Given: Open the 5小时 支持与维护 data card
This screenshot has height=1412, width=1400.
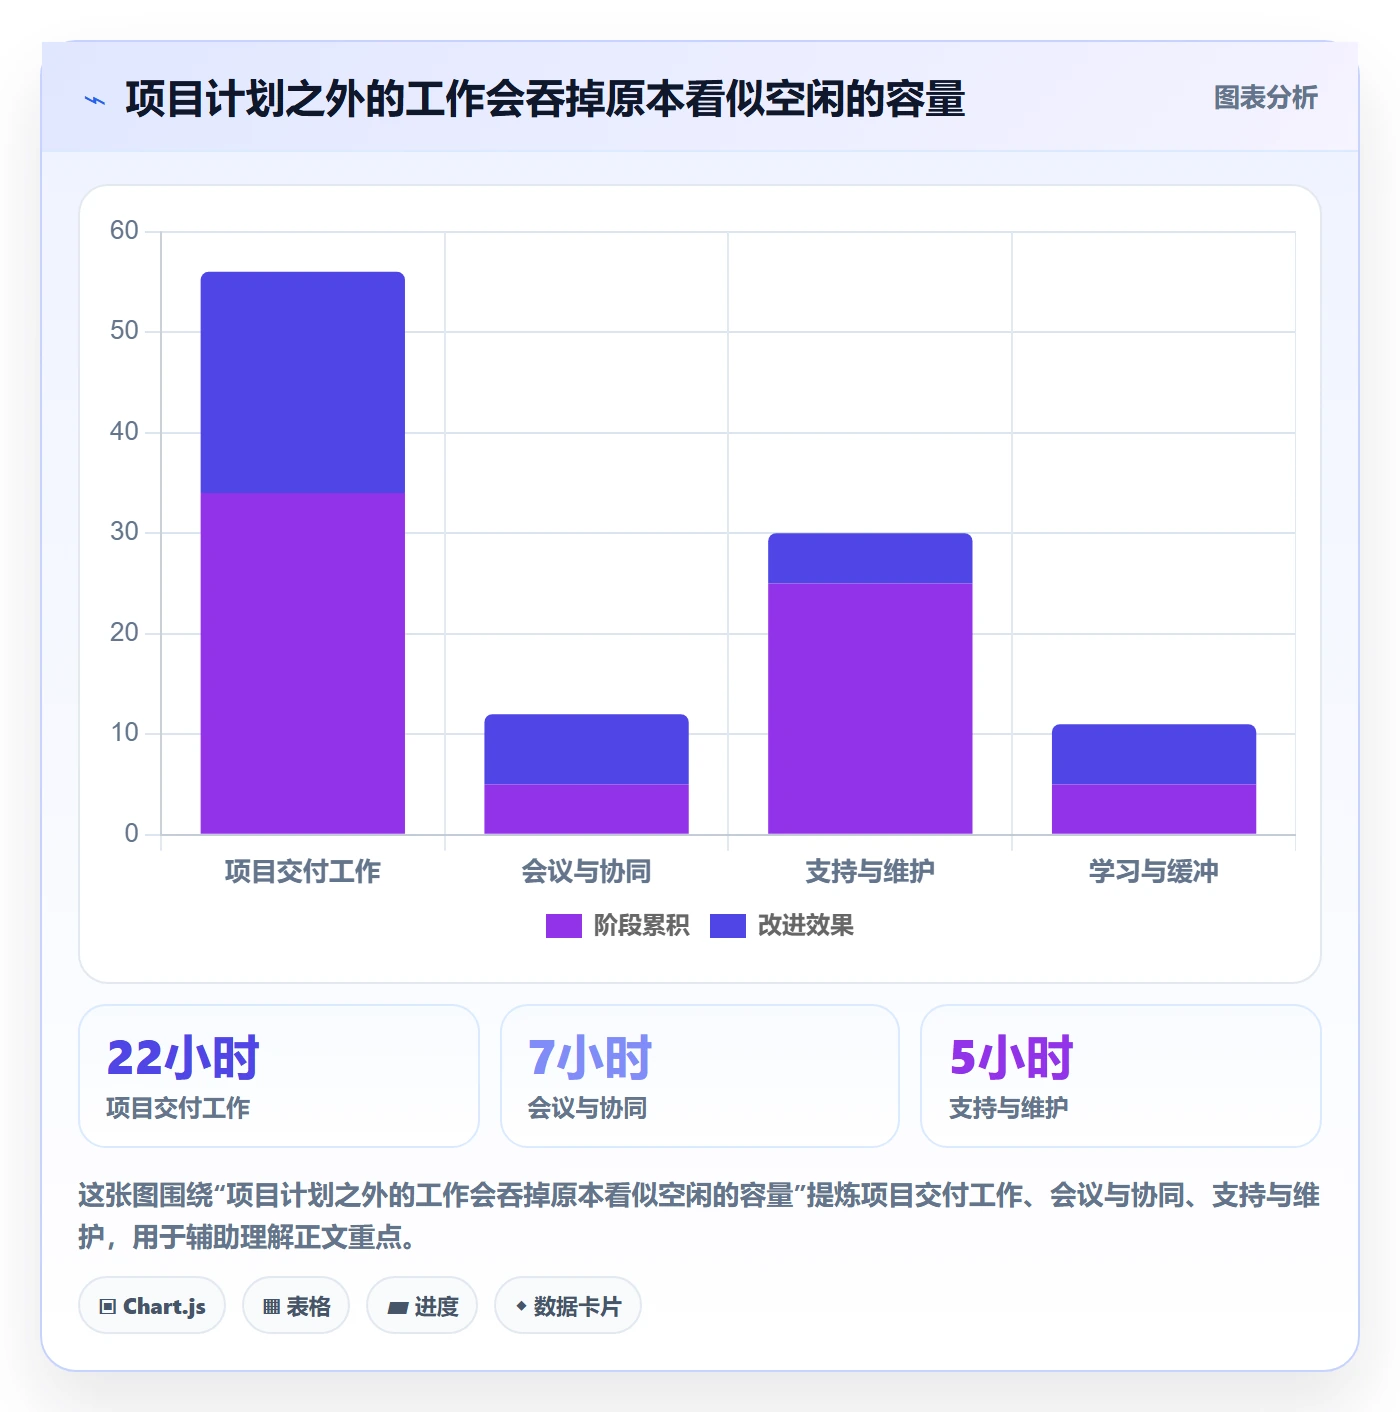Looking at the screenshot, I should [x=1121, y=1076].
